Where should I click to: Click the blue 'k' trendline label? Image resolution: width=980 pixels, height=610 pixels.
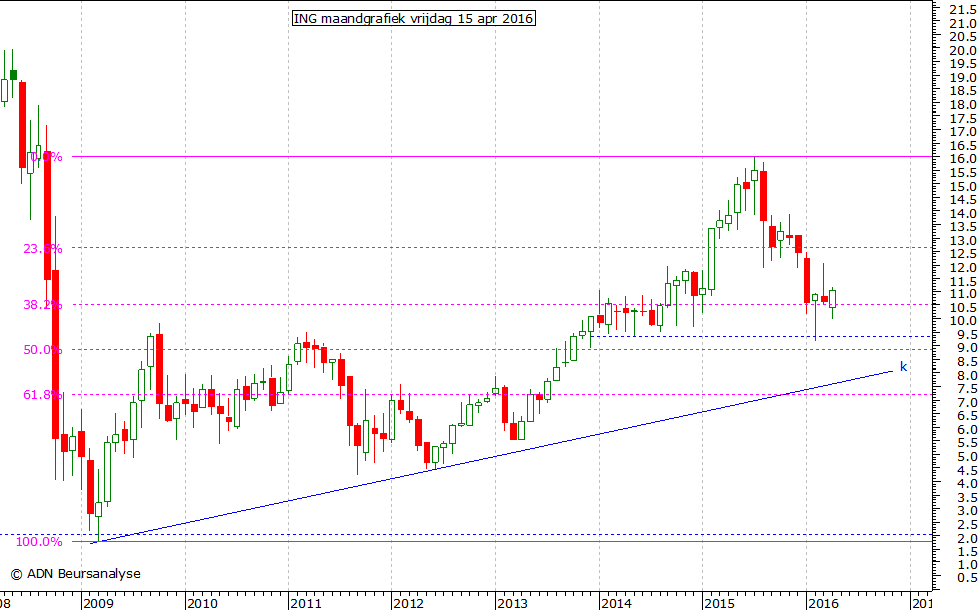(903, 367)
